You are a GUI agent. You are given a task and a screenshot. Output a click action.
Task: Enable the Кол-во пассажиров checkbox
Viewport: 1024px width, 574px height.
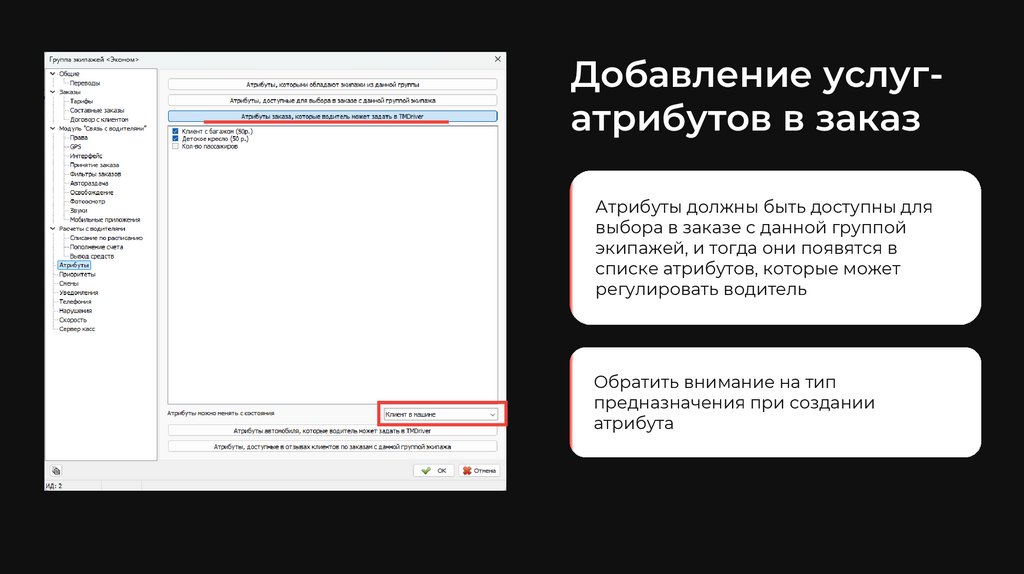tap(175, 146)
